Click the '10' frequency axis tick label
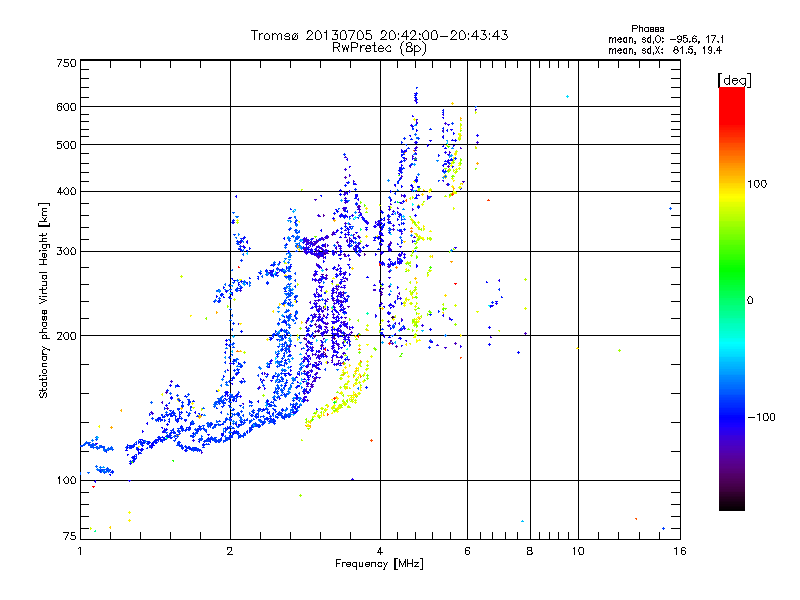Image resolution: width=800 pixels, height=600 pixels. coord(578,551)
